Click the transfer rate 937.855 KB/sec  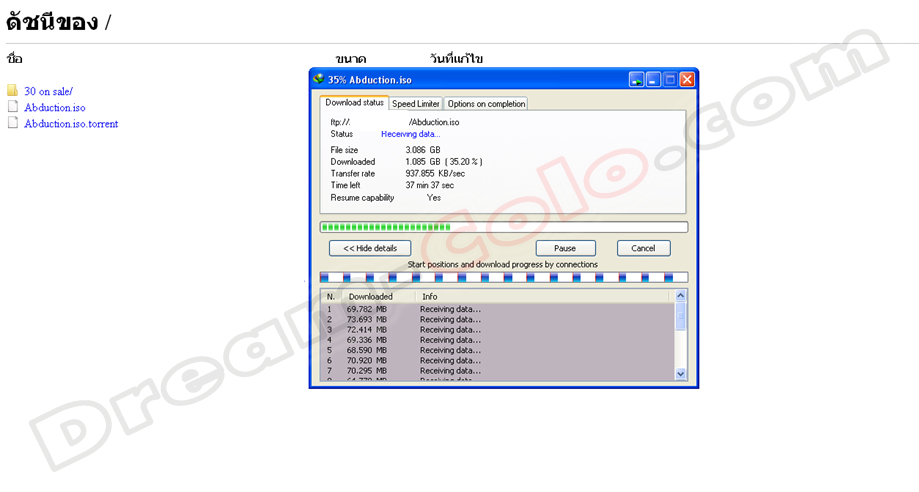tap(435, 174)
